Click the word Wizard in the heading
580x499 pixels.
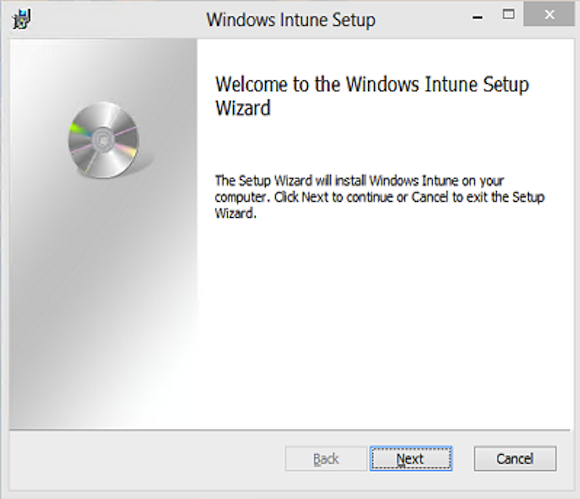(x=243, y=108)
